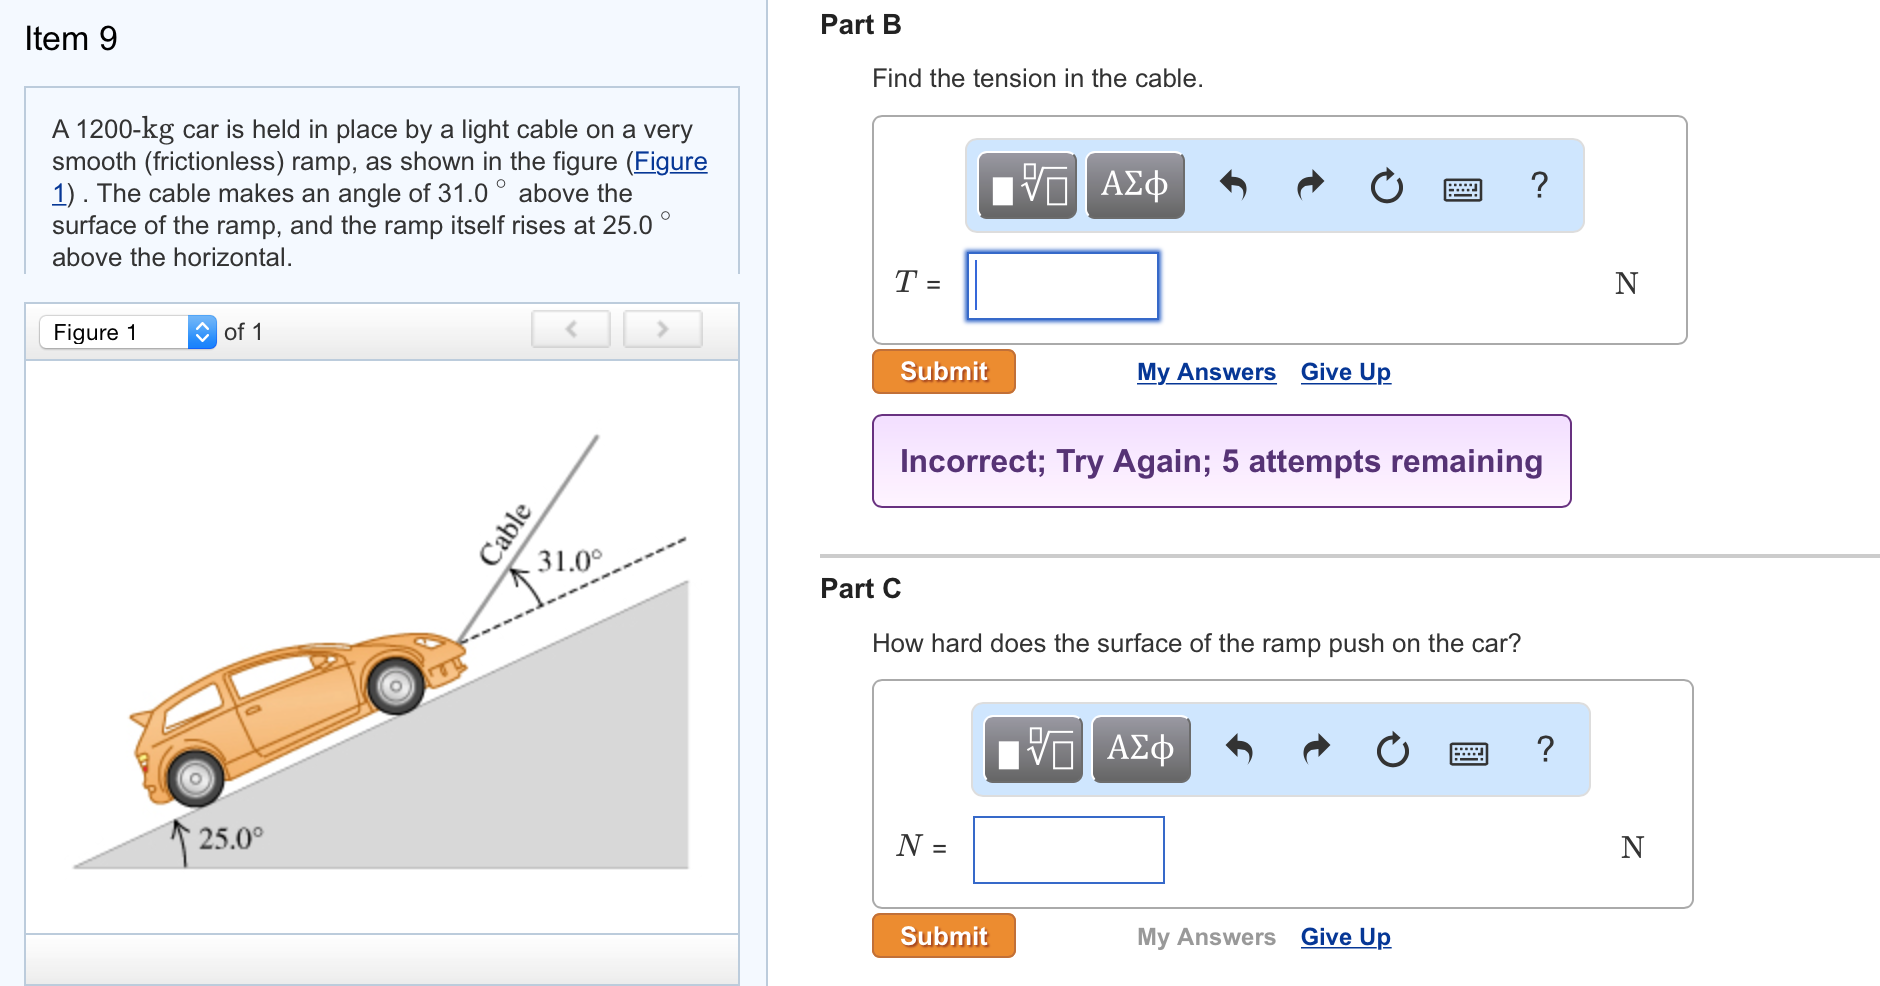Go to the next figure
The image size is (1880, 986).
pos(662,329)
